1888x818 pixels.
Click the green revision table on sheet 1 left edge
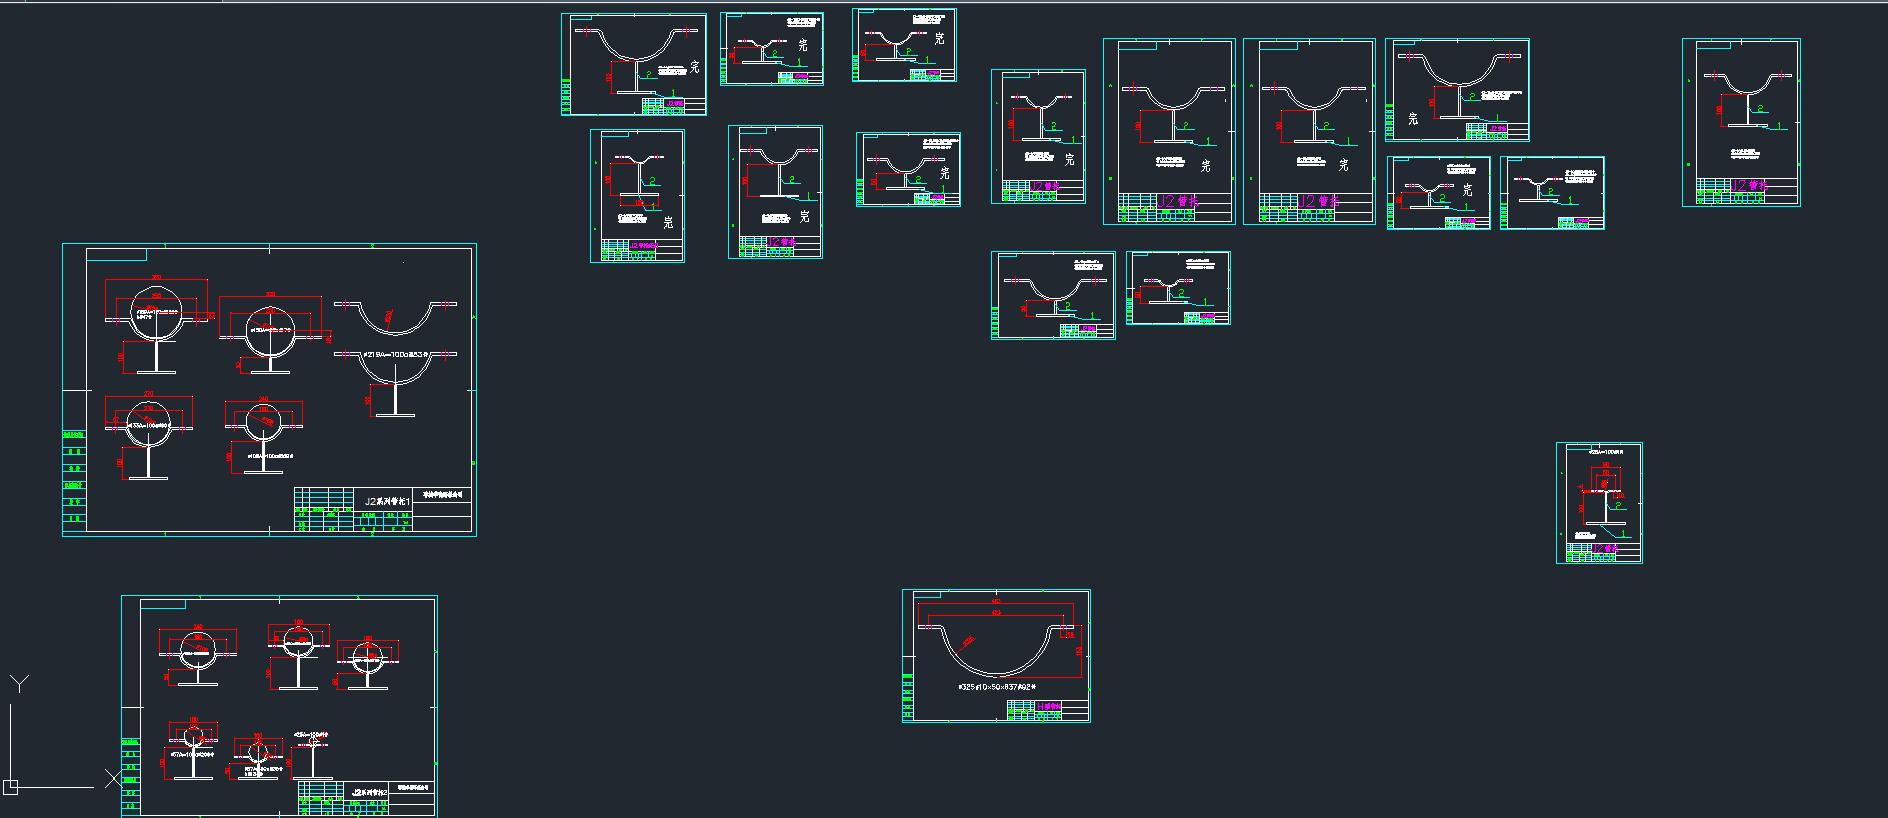(74, 476)
